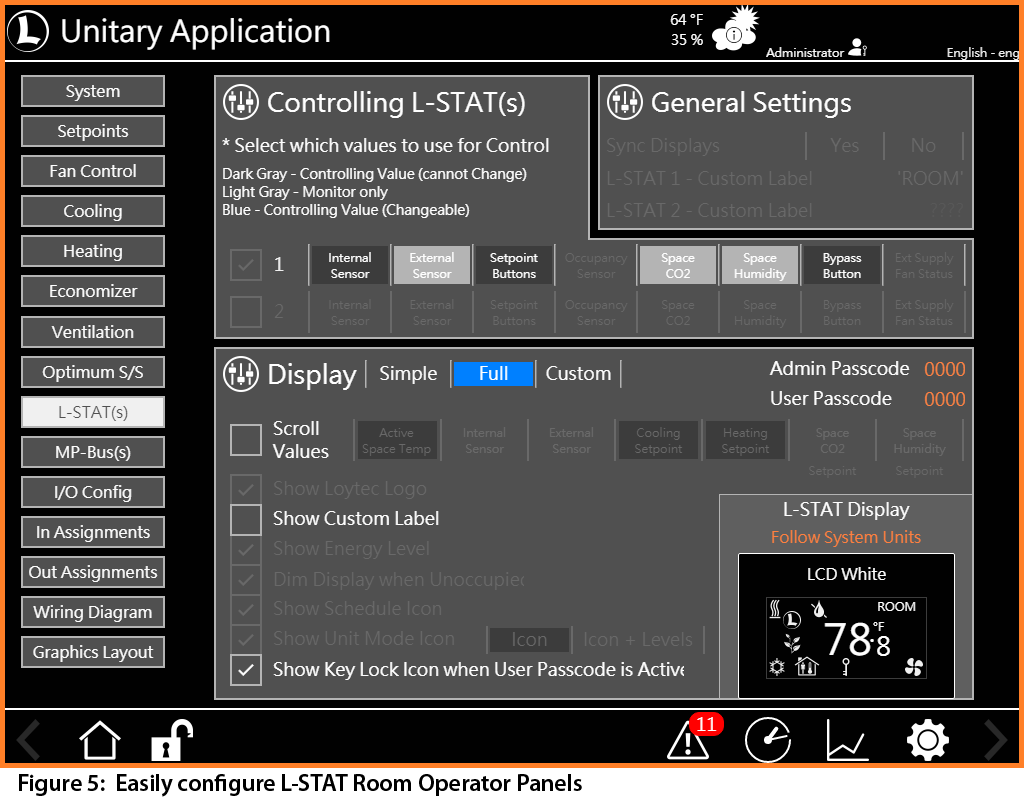1024x800 pixels.
Task: Click key lock icon in LCD preview
Action: coord(846,667)
